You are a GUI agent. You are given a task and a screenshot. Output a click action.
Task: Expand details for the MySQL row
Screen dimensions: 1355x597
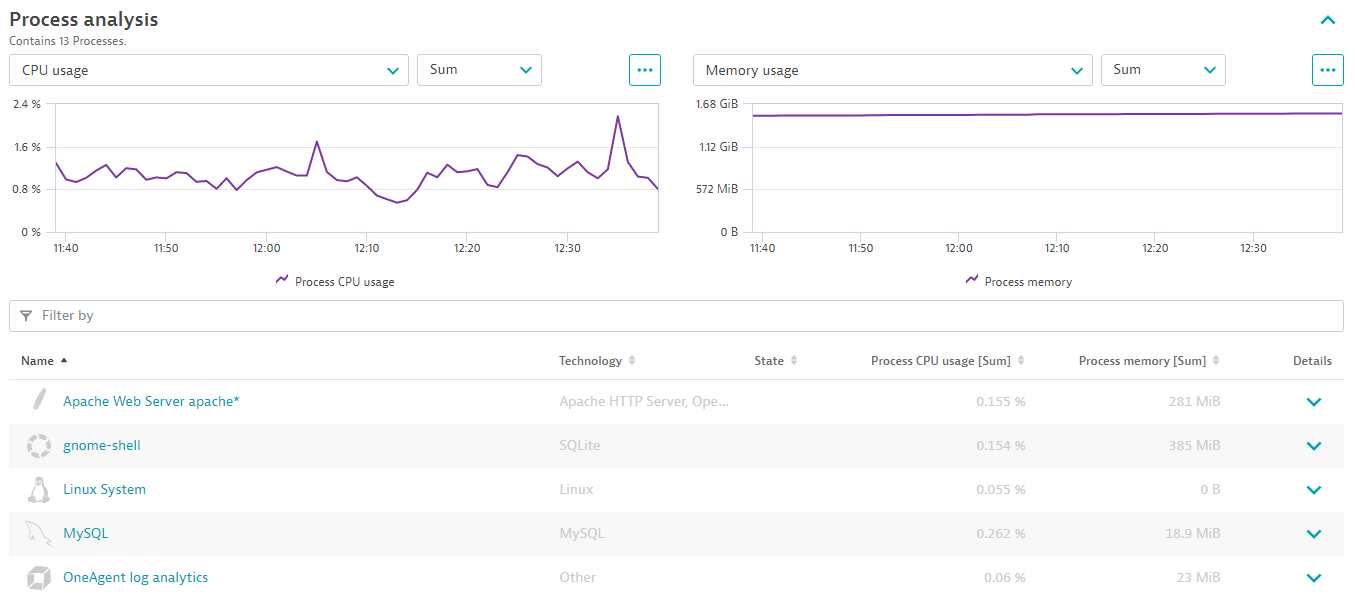pos(1313,533)
